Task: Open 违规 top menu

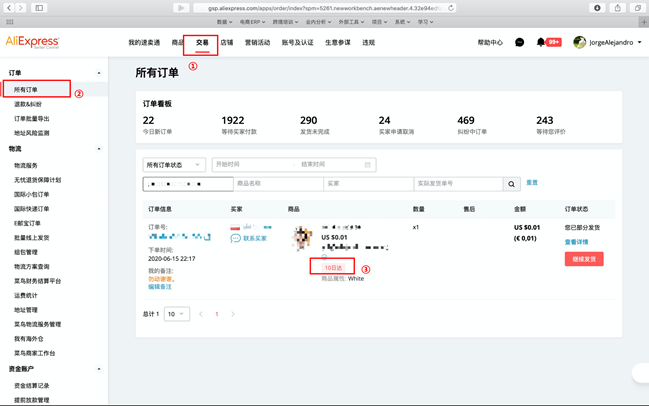Action: [x=368, y=42]
